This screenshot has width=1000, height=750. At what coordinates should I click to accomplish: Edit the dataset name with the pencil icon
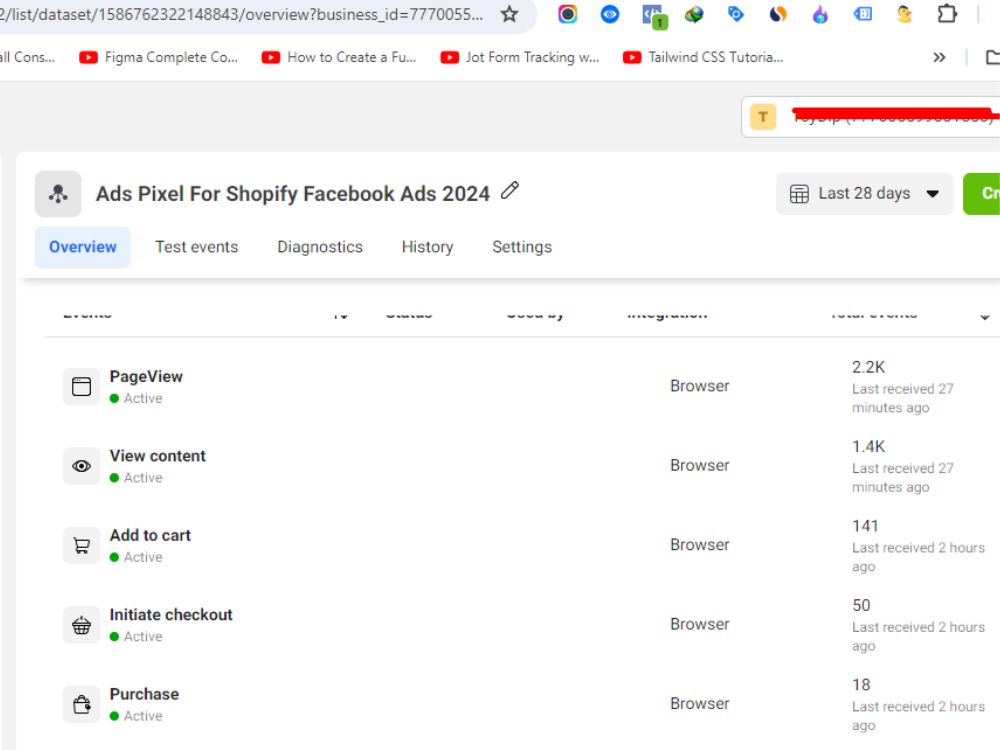(510, 190)
